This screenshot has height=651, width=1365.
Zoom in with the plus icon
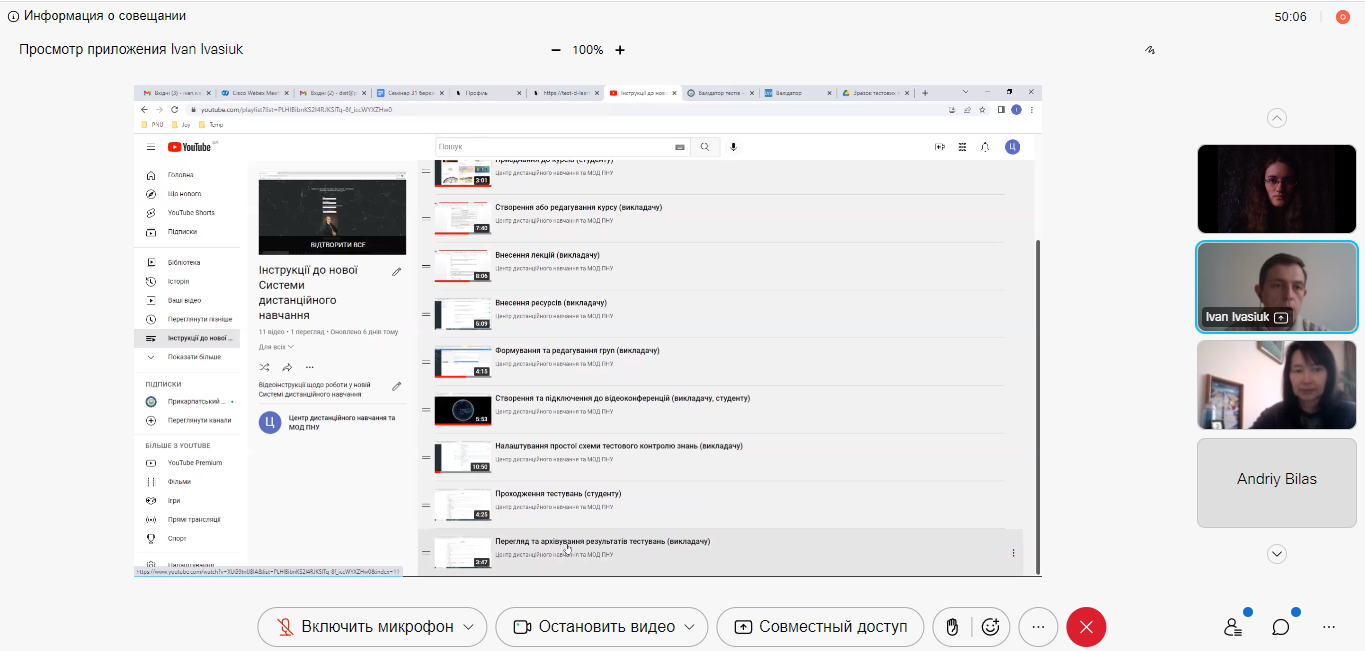pyautogui.click(x=620, y=50)
